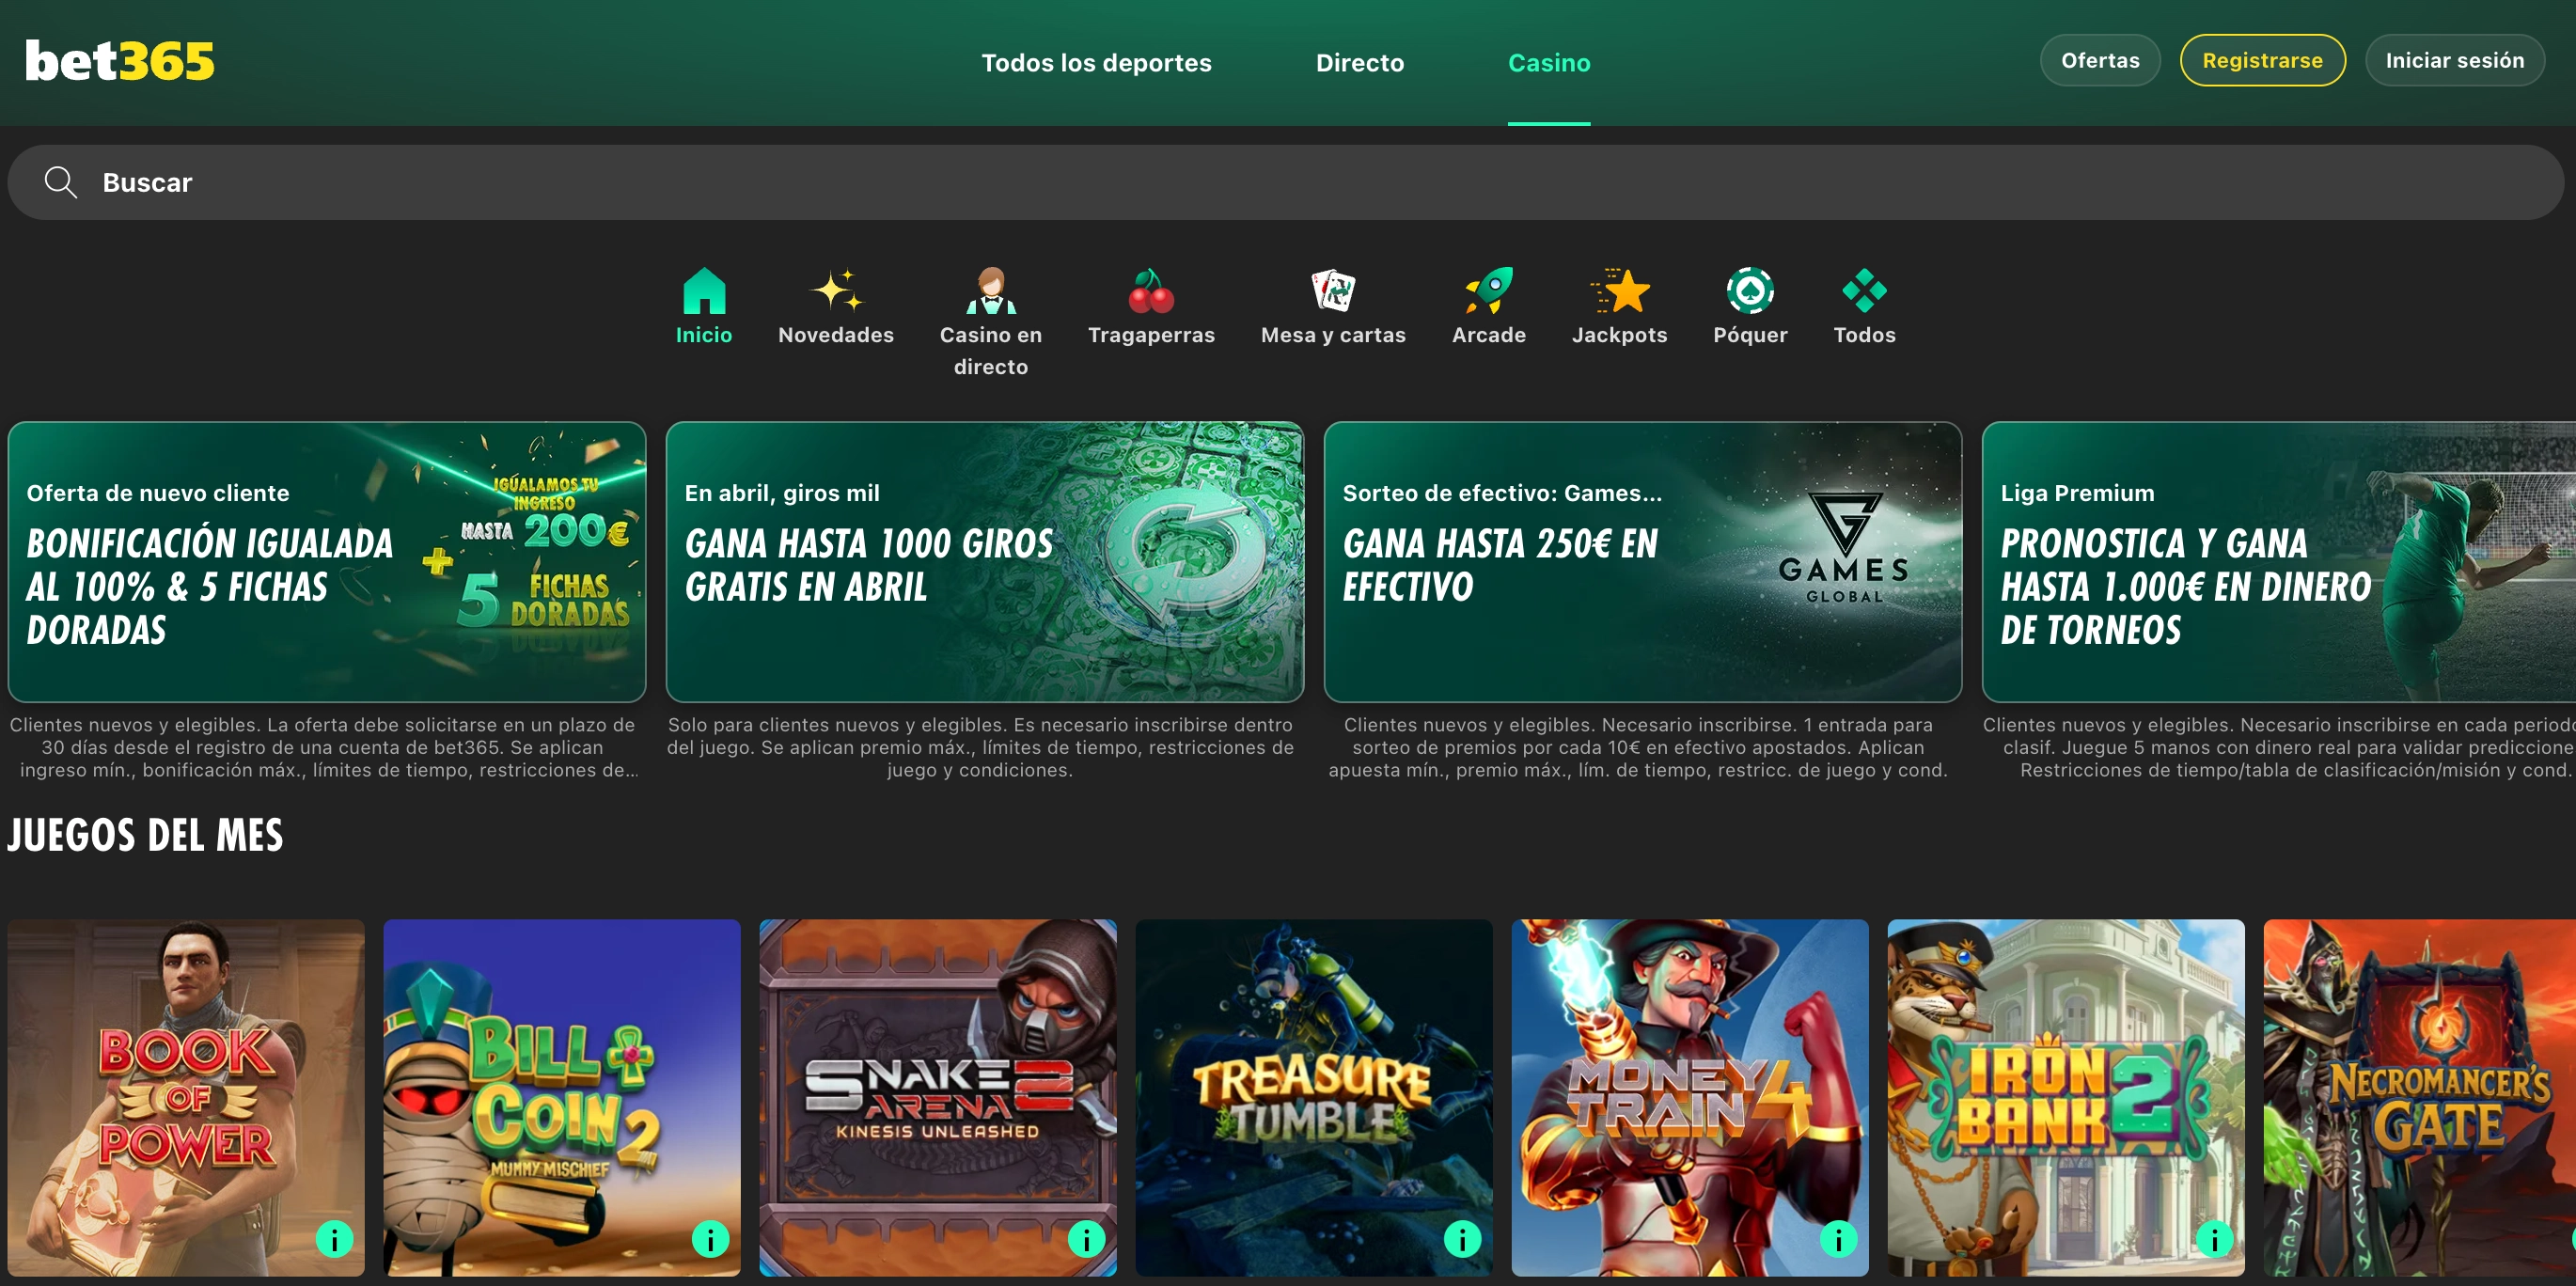This screenshot has height=1286, width=2576.
Task: Select the Casino tab
Action: click(1549, 62)
